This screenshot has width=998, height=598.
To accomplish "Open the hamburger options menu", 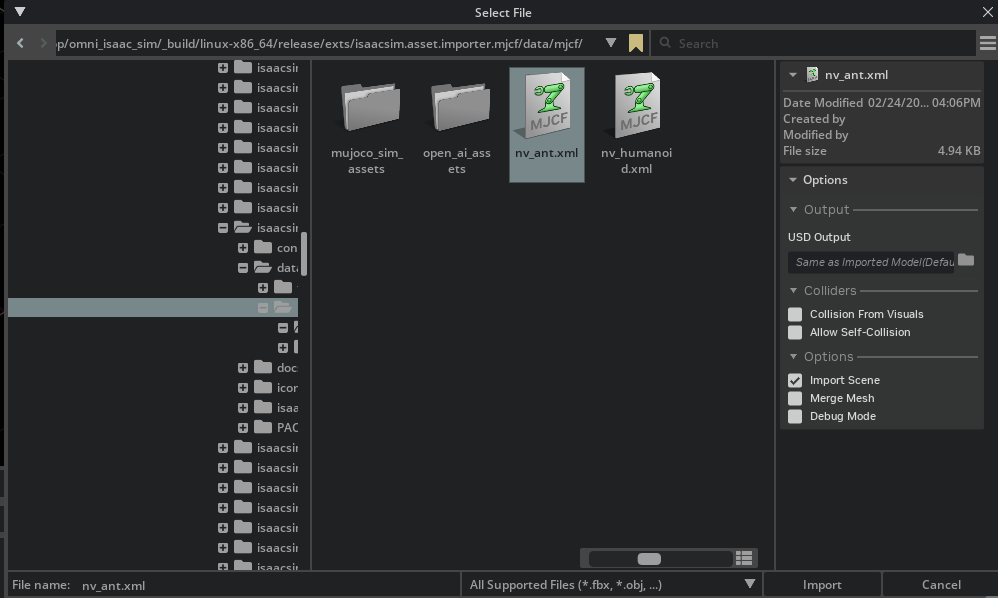I will click(987, 43).
